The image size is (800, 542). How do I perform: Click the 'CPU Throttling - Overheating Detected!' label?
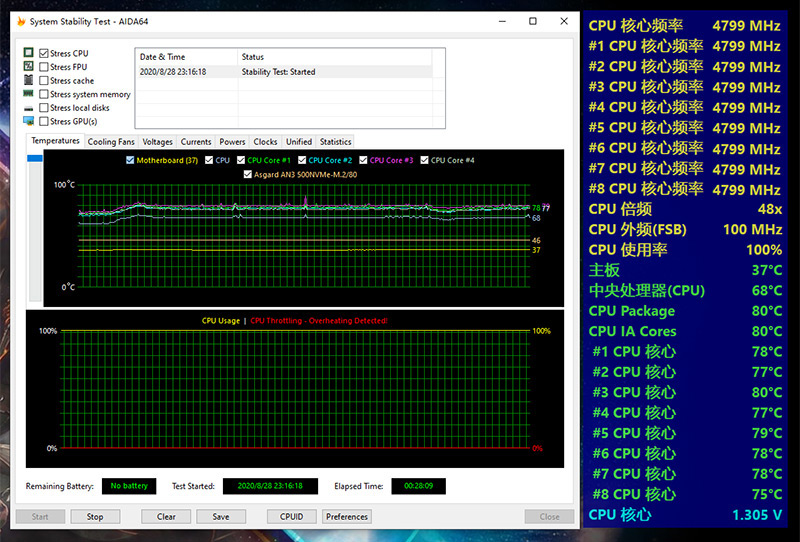[319, 321]
